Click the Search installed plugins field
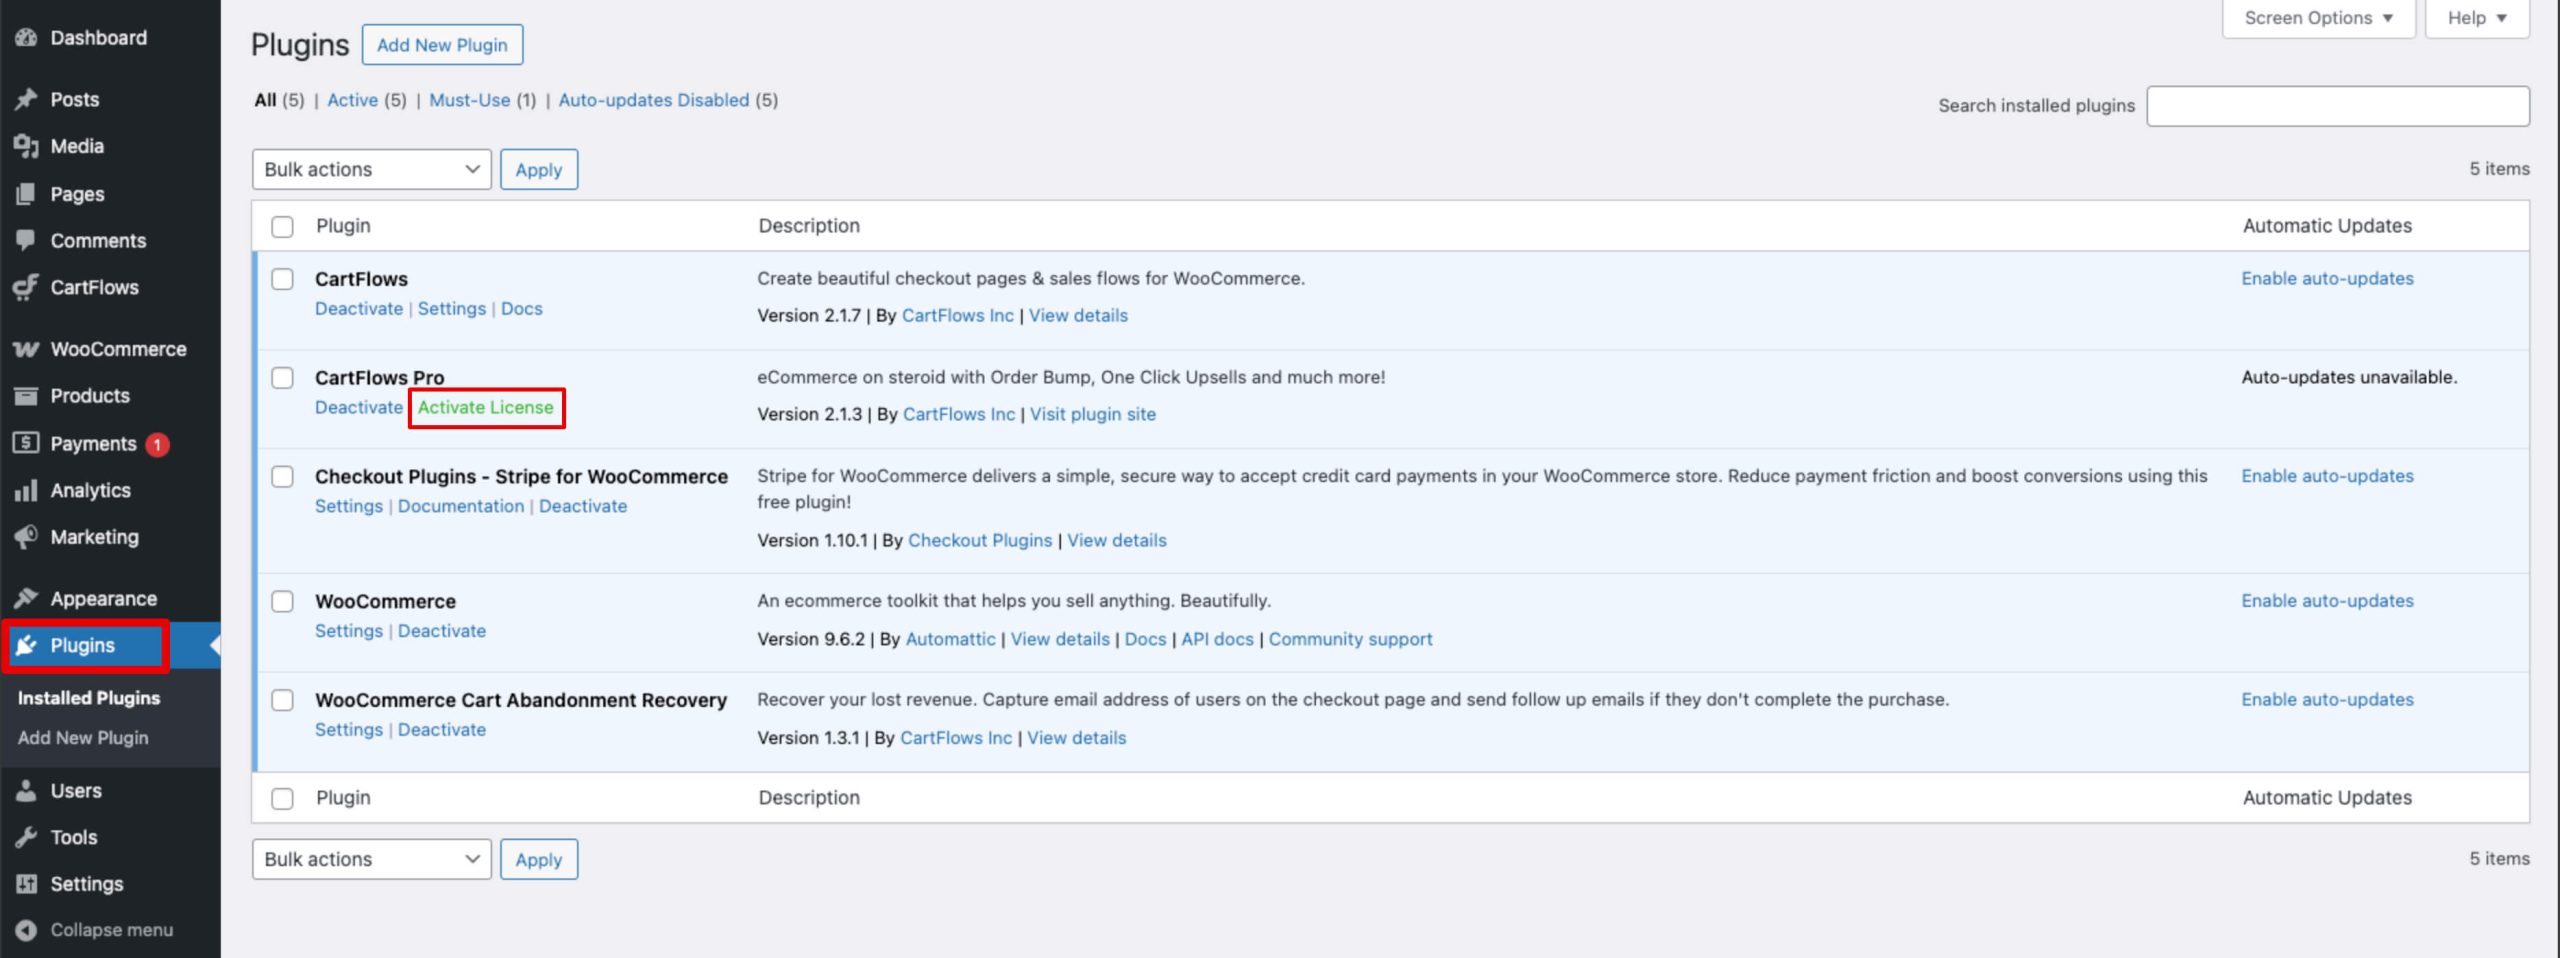2560x958 pixels. point(2337,106)
